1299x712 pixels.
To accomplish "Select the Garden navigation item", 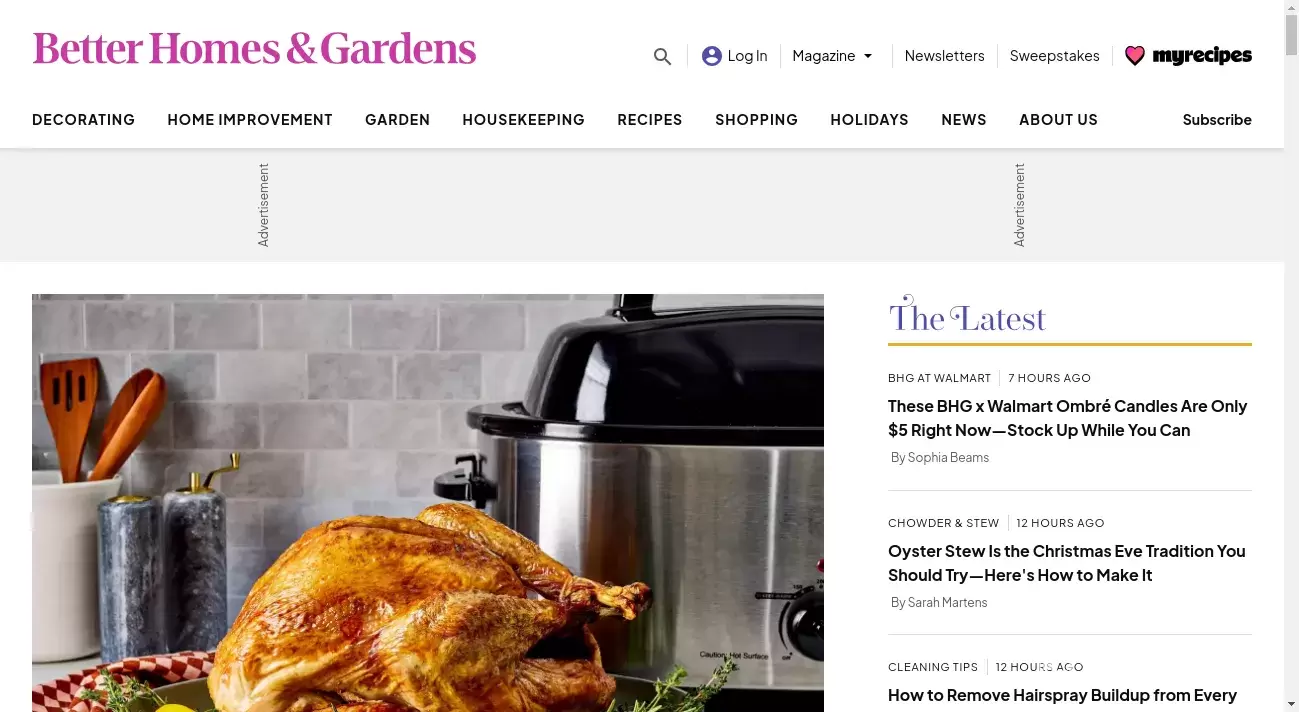I will click(x=397, y=120).
